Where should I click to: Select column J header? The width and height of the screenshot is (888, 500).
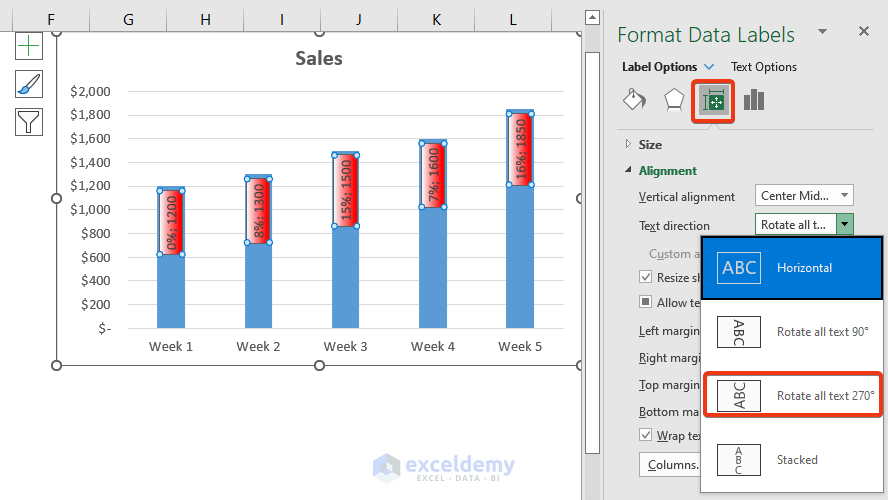click(359, 20)
